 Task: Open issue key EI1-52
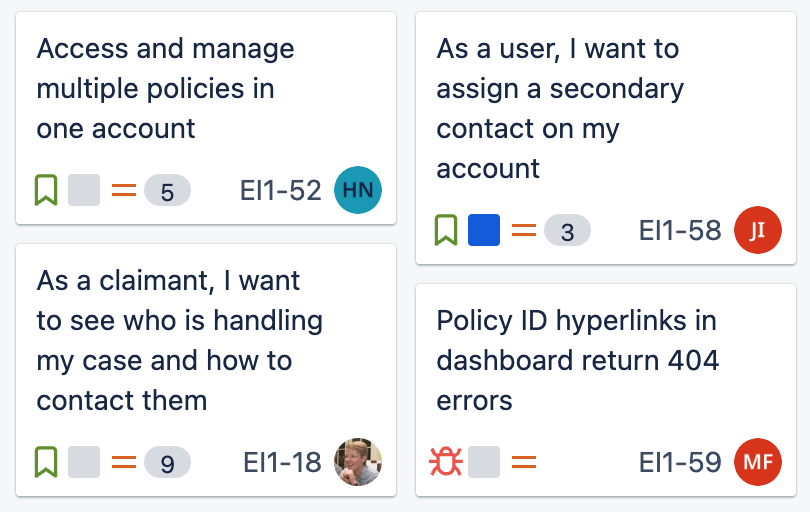[x=281, y=190]
